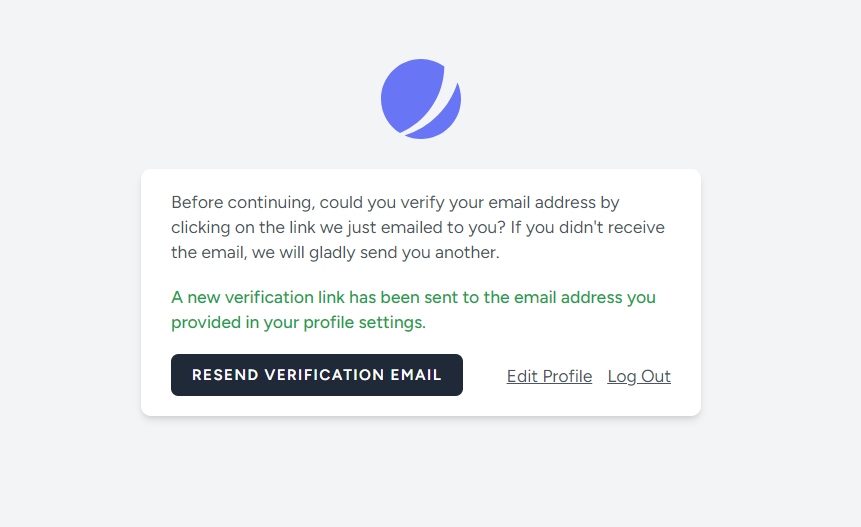Click the purple planet logo icon
The height and width of the screenshot is (527, 861).
(x=420, y=99)
